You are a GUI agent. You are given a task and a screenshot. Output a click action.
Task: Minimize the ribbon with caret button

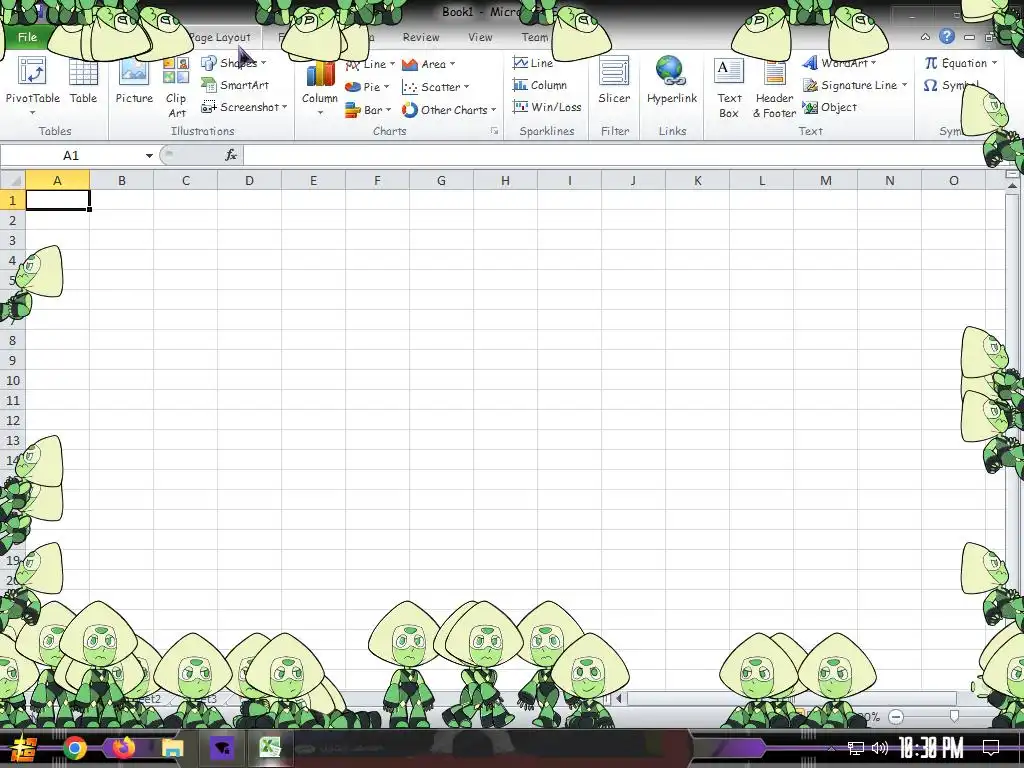pyautogui.click(x=925, y=37)
